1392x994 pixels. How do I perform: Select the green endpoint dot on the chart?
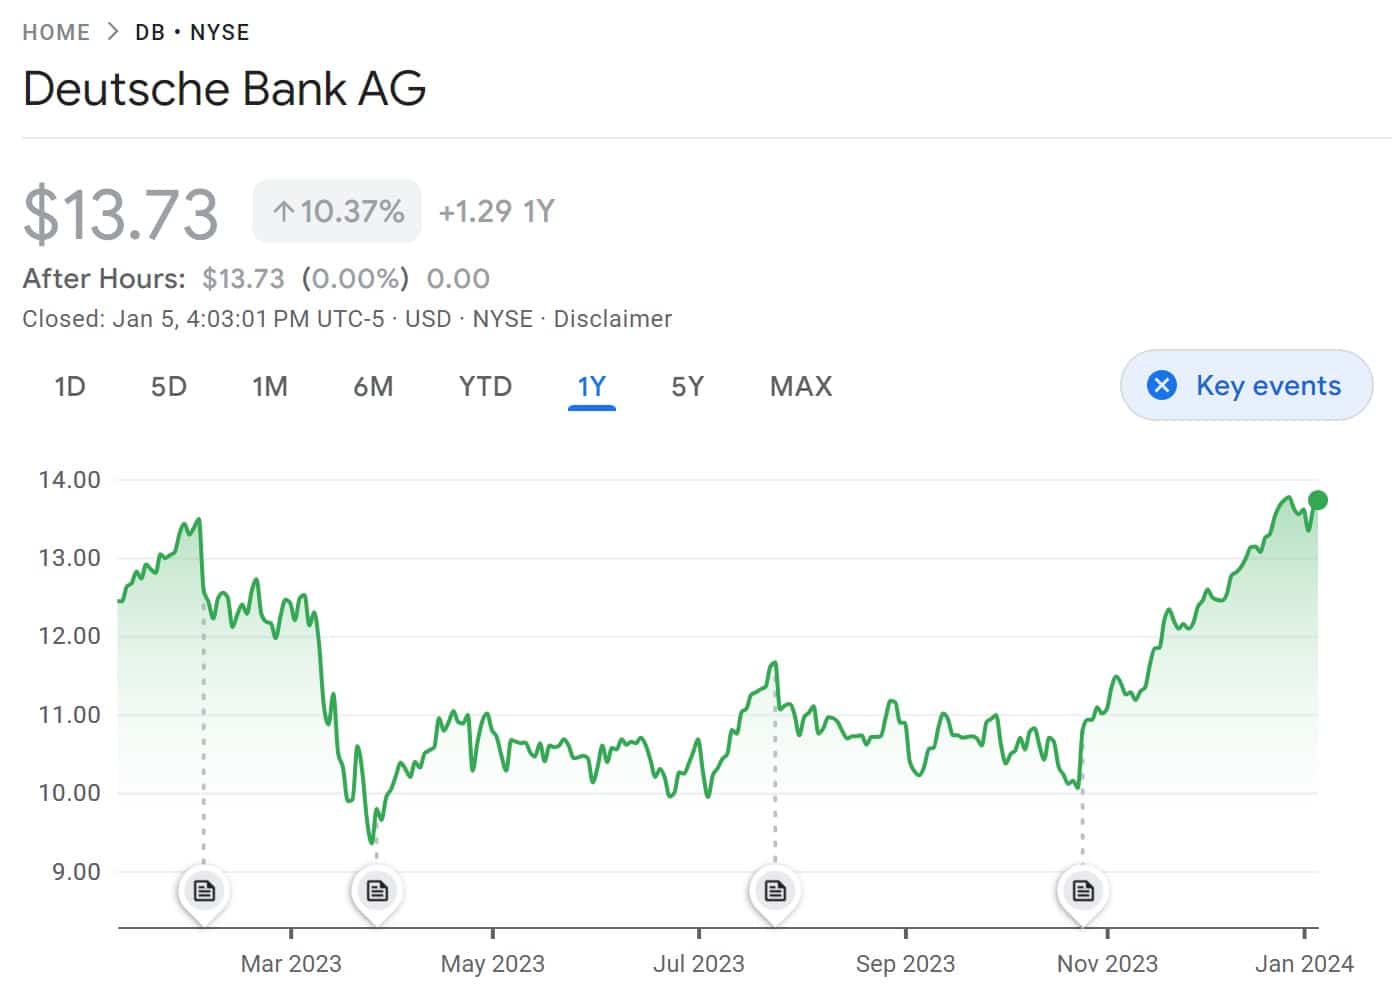[x=1316, y=499]
